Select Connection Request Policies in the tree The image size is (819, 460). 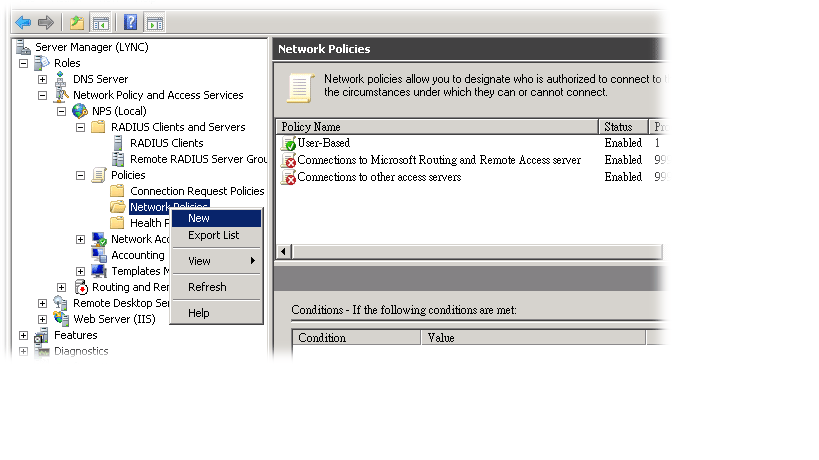tap(196, 191)
